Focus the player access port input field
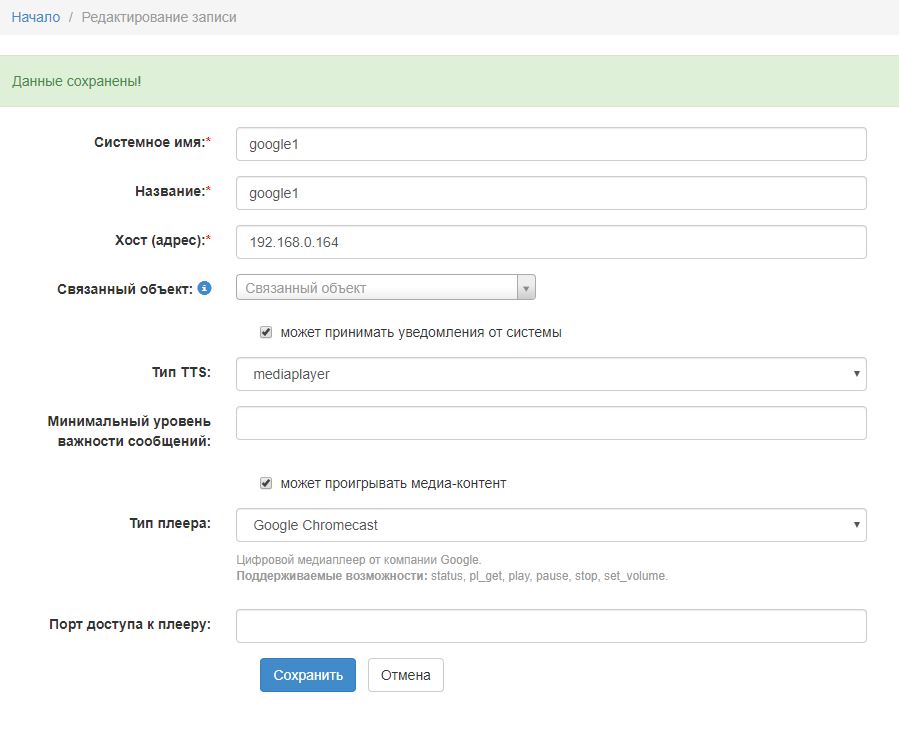The image size is (899, 743). coord(551,626)
